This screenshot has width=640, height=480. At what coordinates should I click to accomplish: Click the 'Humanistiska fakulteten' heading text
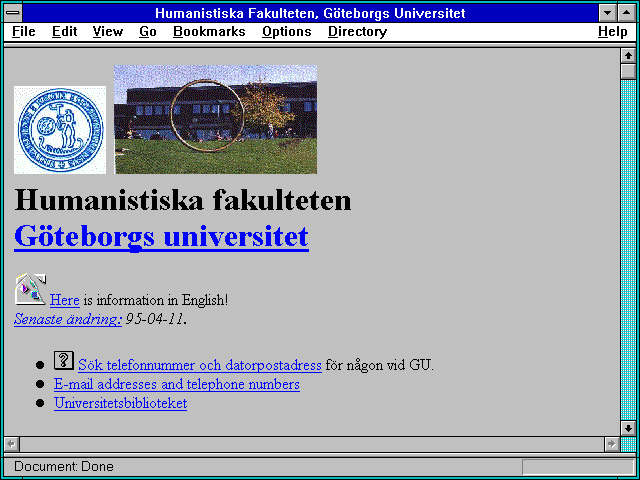point(182,200)
